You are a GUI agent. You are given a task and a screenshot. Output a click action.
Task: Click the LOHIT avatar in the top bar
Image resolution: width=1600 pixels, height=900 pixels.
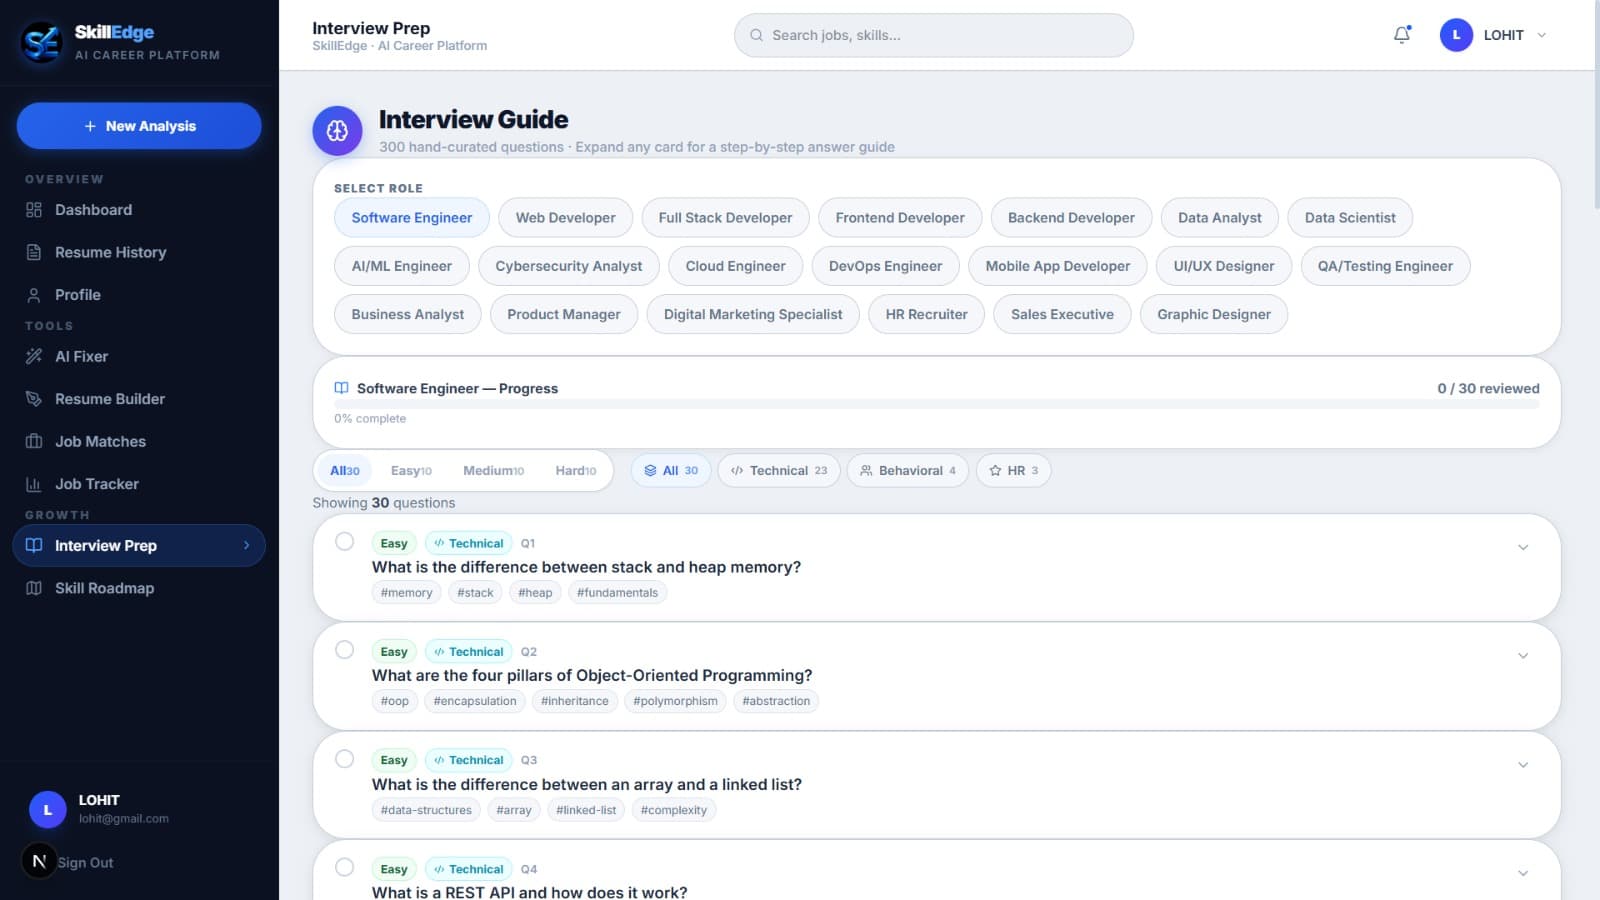point(1456,35)
